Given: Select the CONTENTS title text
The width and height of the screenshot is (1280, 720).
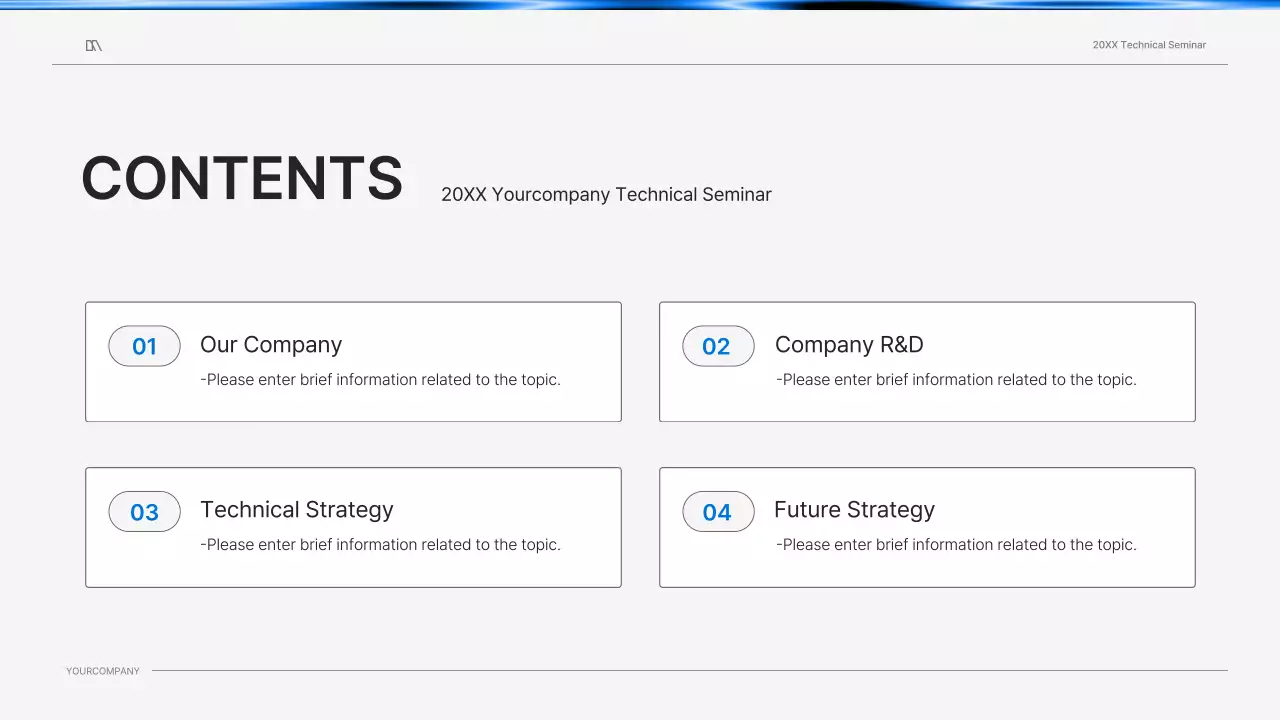Looking at the screenshot, I should [242, 179].
